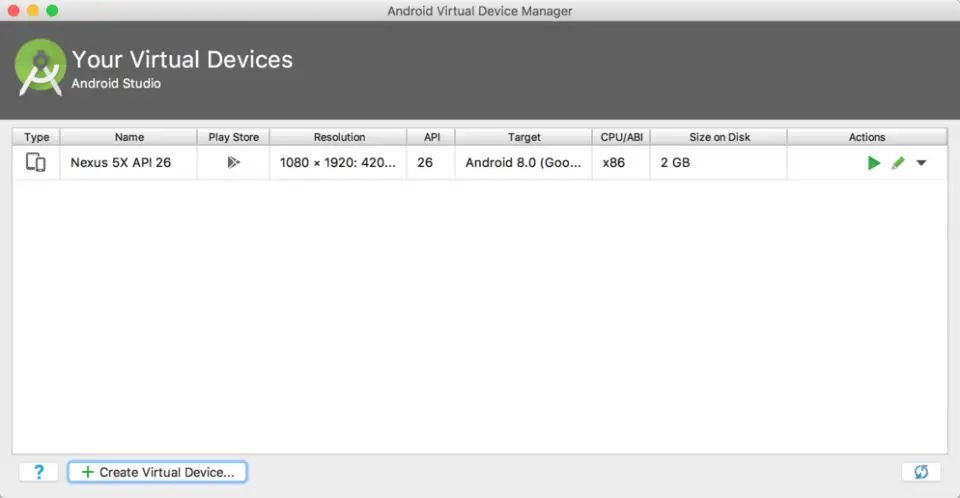Click the Android Studio logo
960x498 pixels.
40,67
